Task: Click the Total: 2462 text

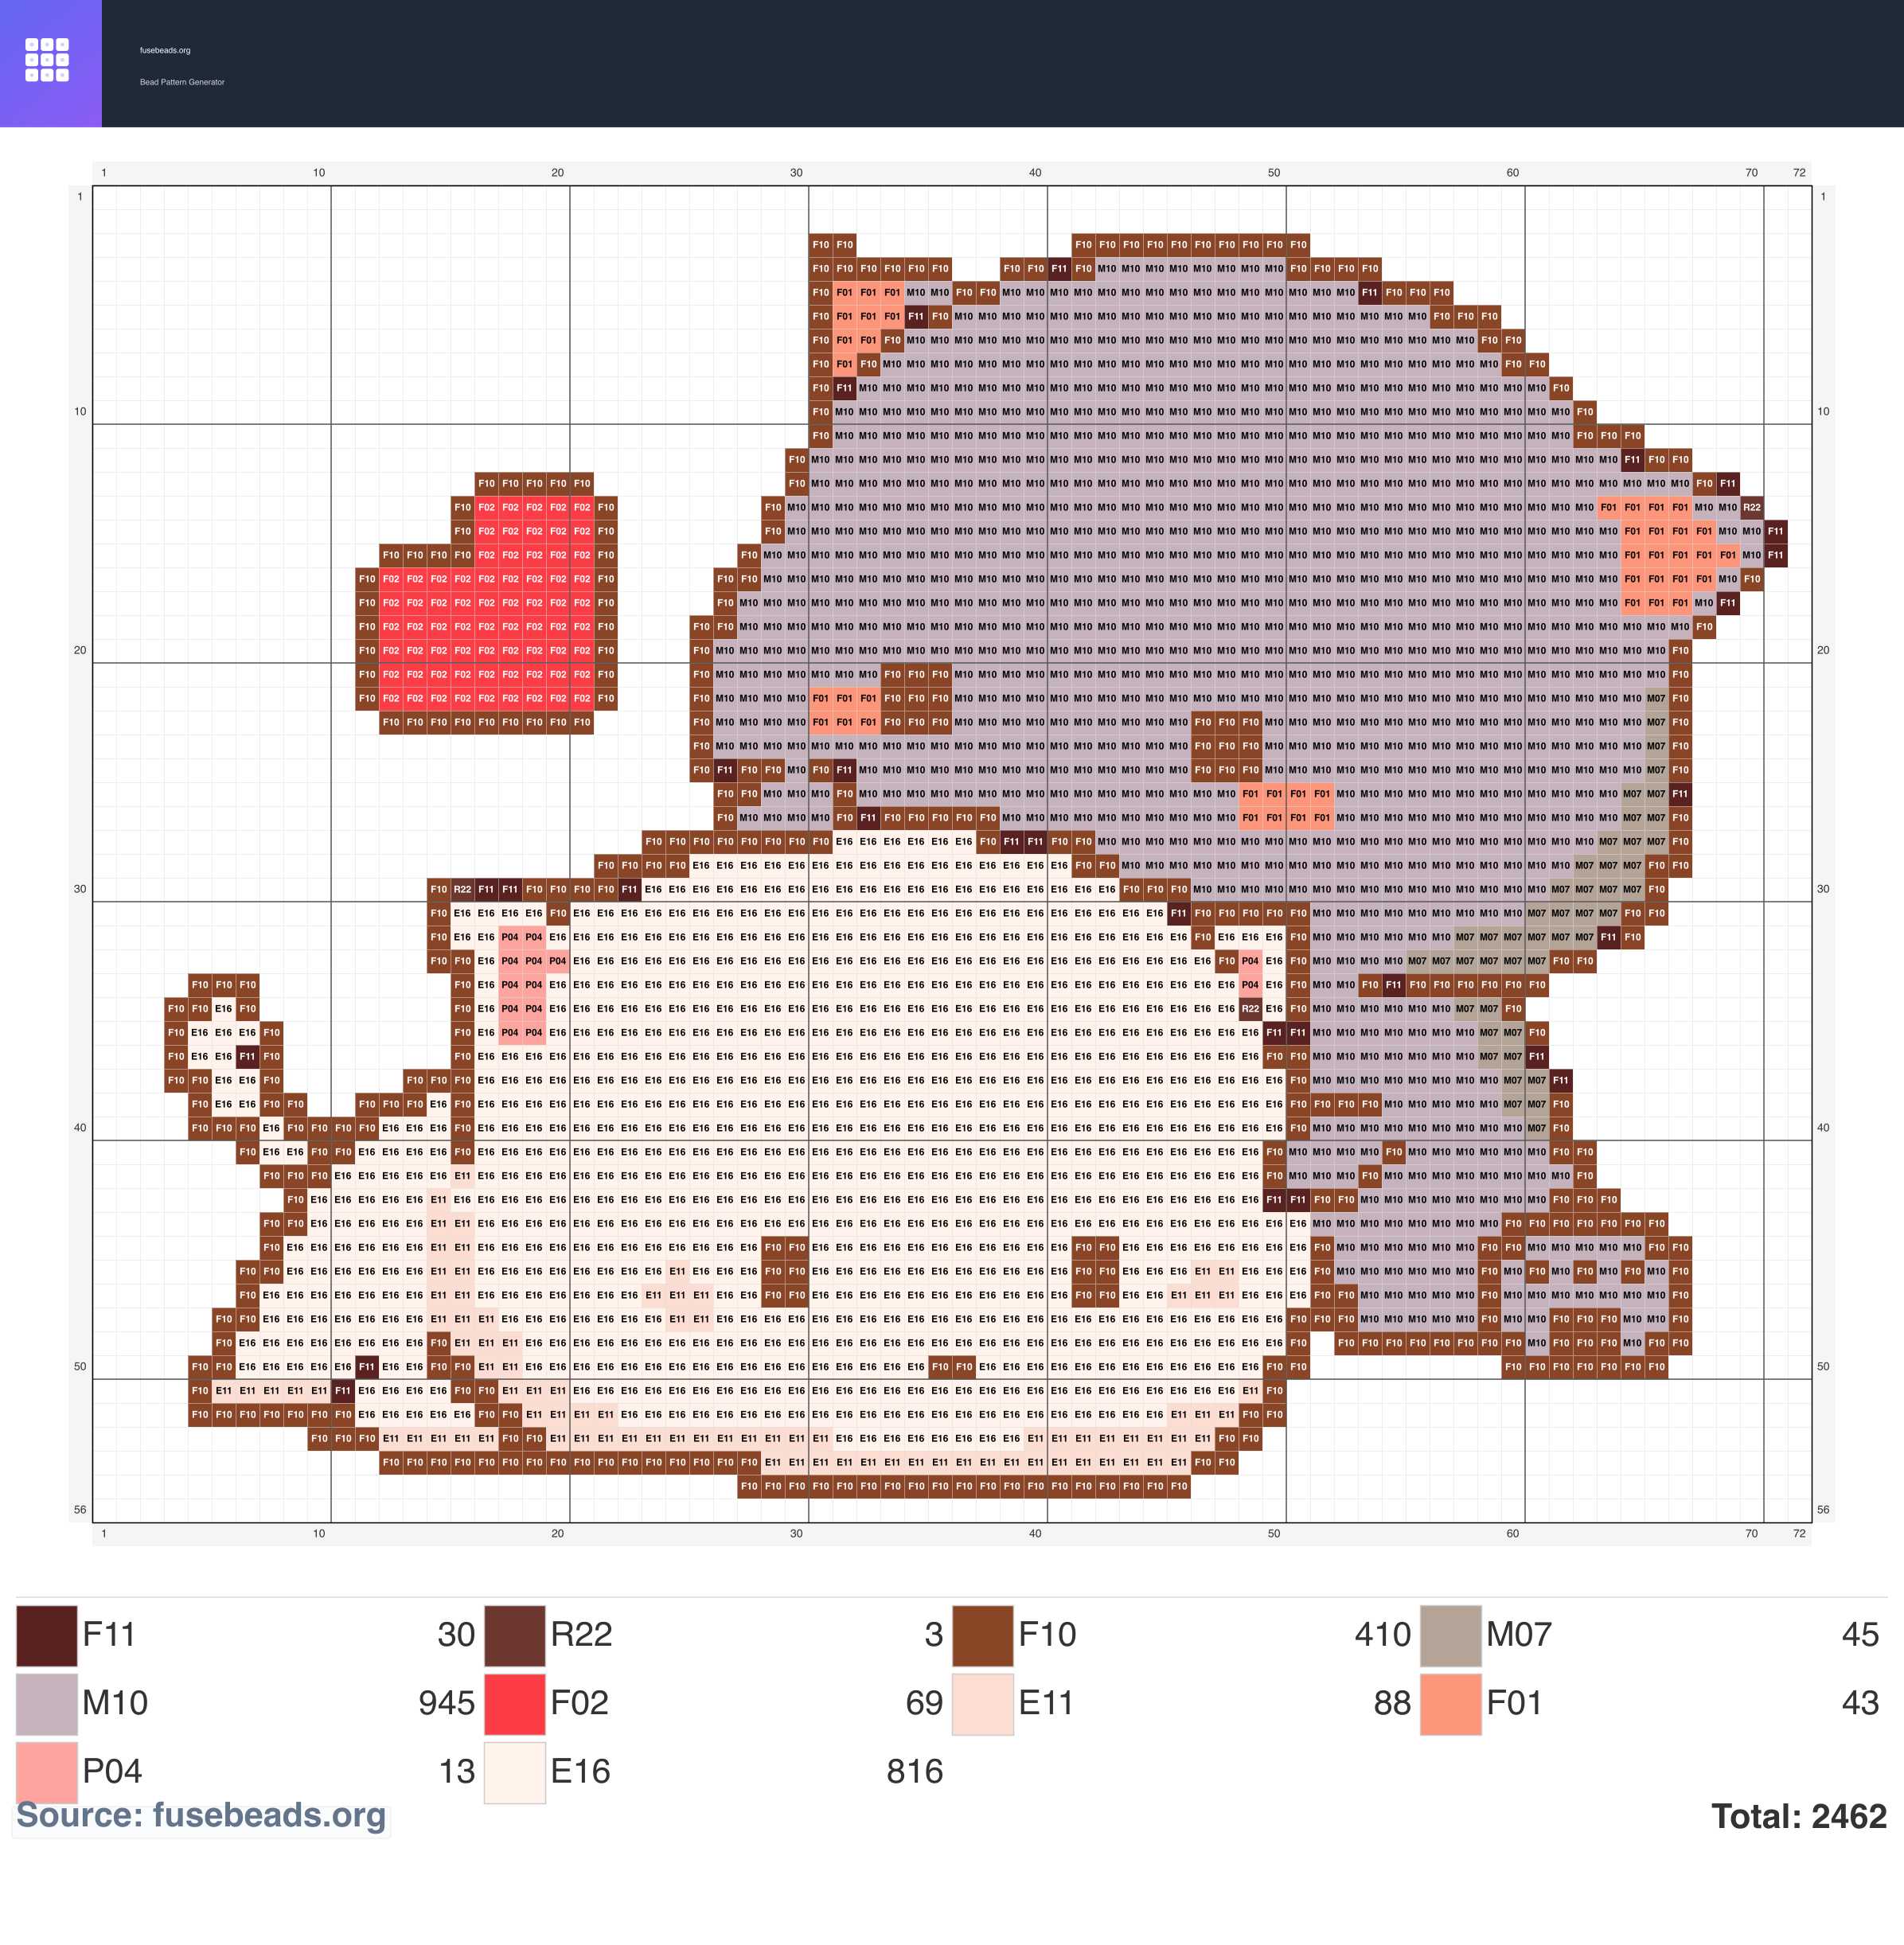Action: [x=1799, y=1816]
